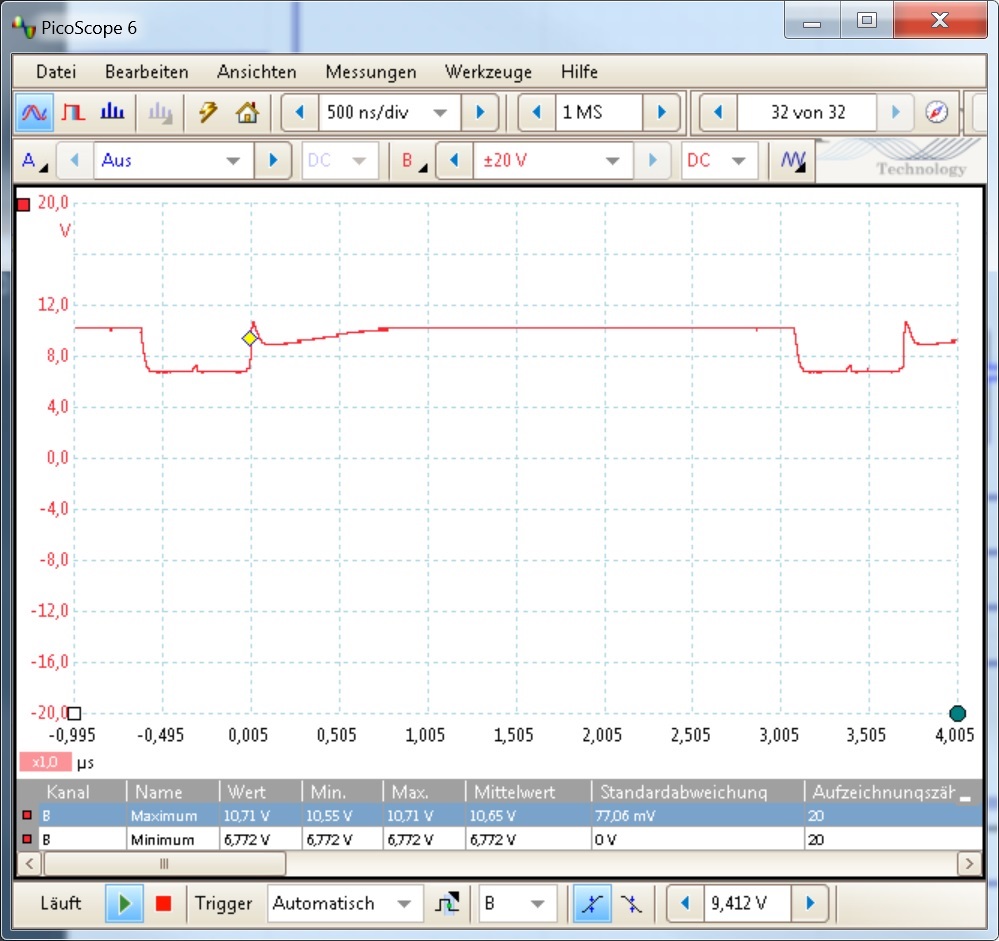Open the buffer navigator compass icon
Screen dimensions: 999x941
pyautogui.click(x=936, y=113)
